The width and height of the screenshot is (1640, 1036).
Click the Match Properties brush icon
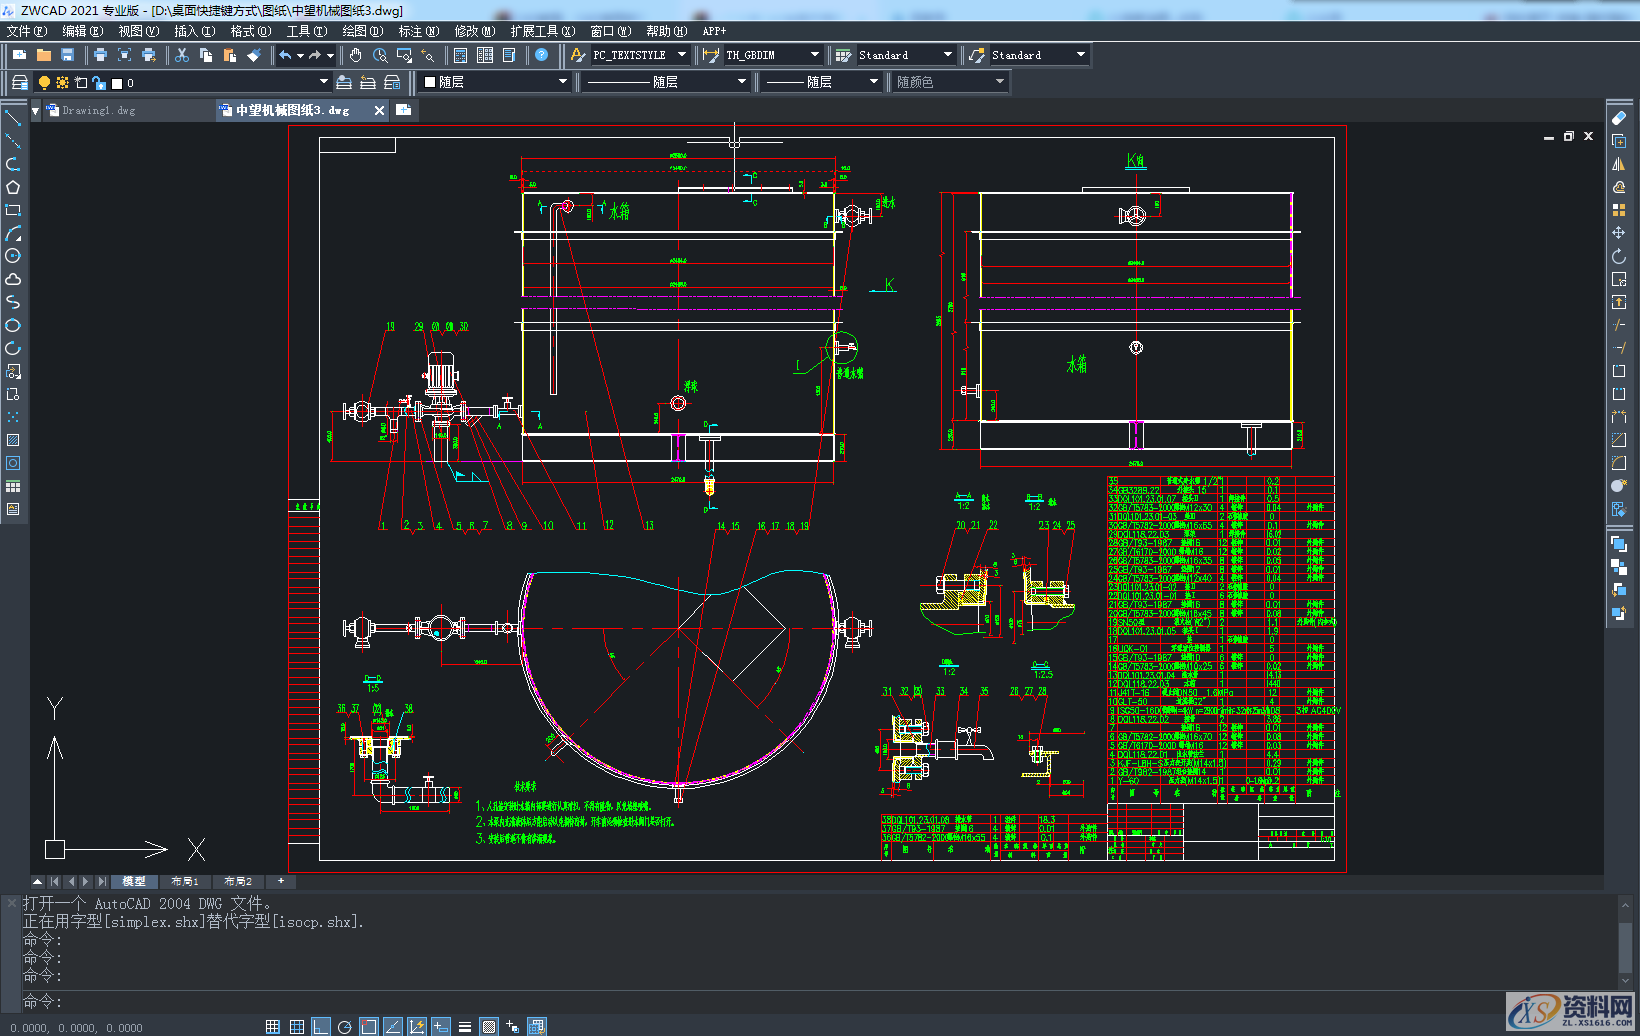(254, 55)
